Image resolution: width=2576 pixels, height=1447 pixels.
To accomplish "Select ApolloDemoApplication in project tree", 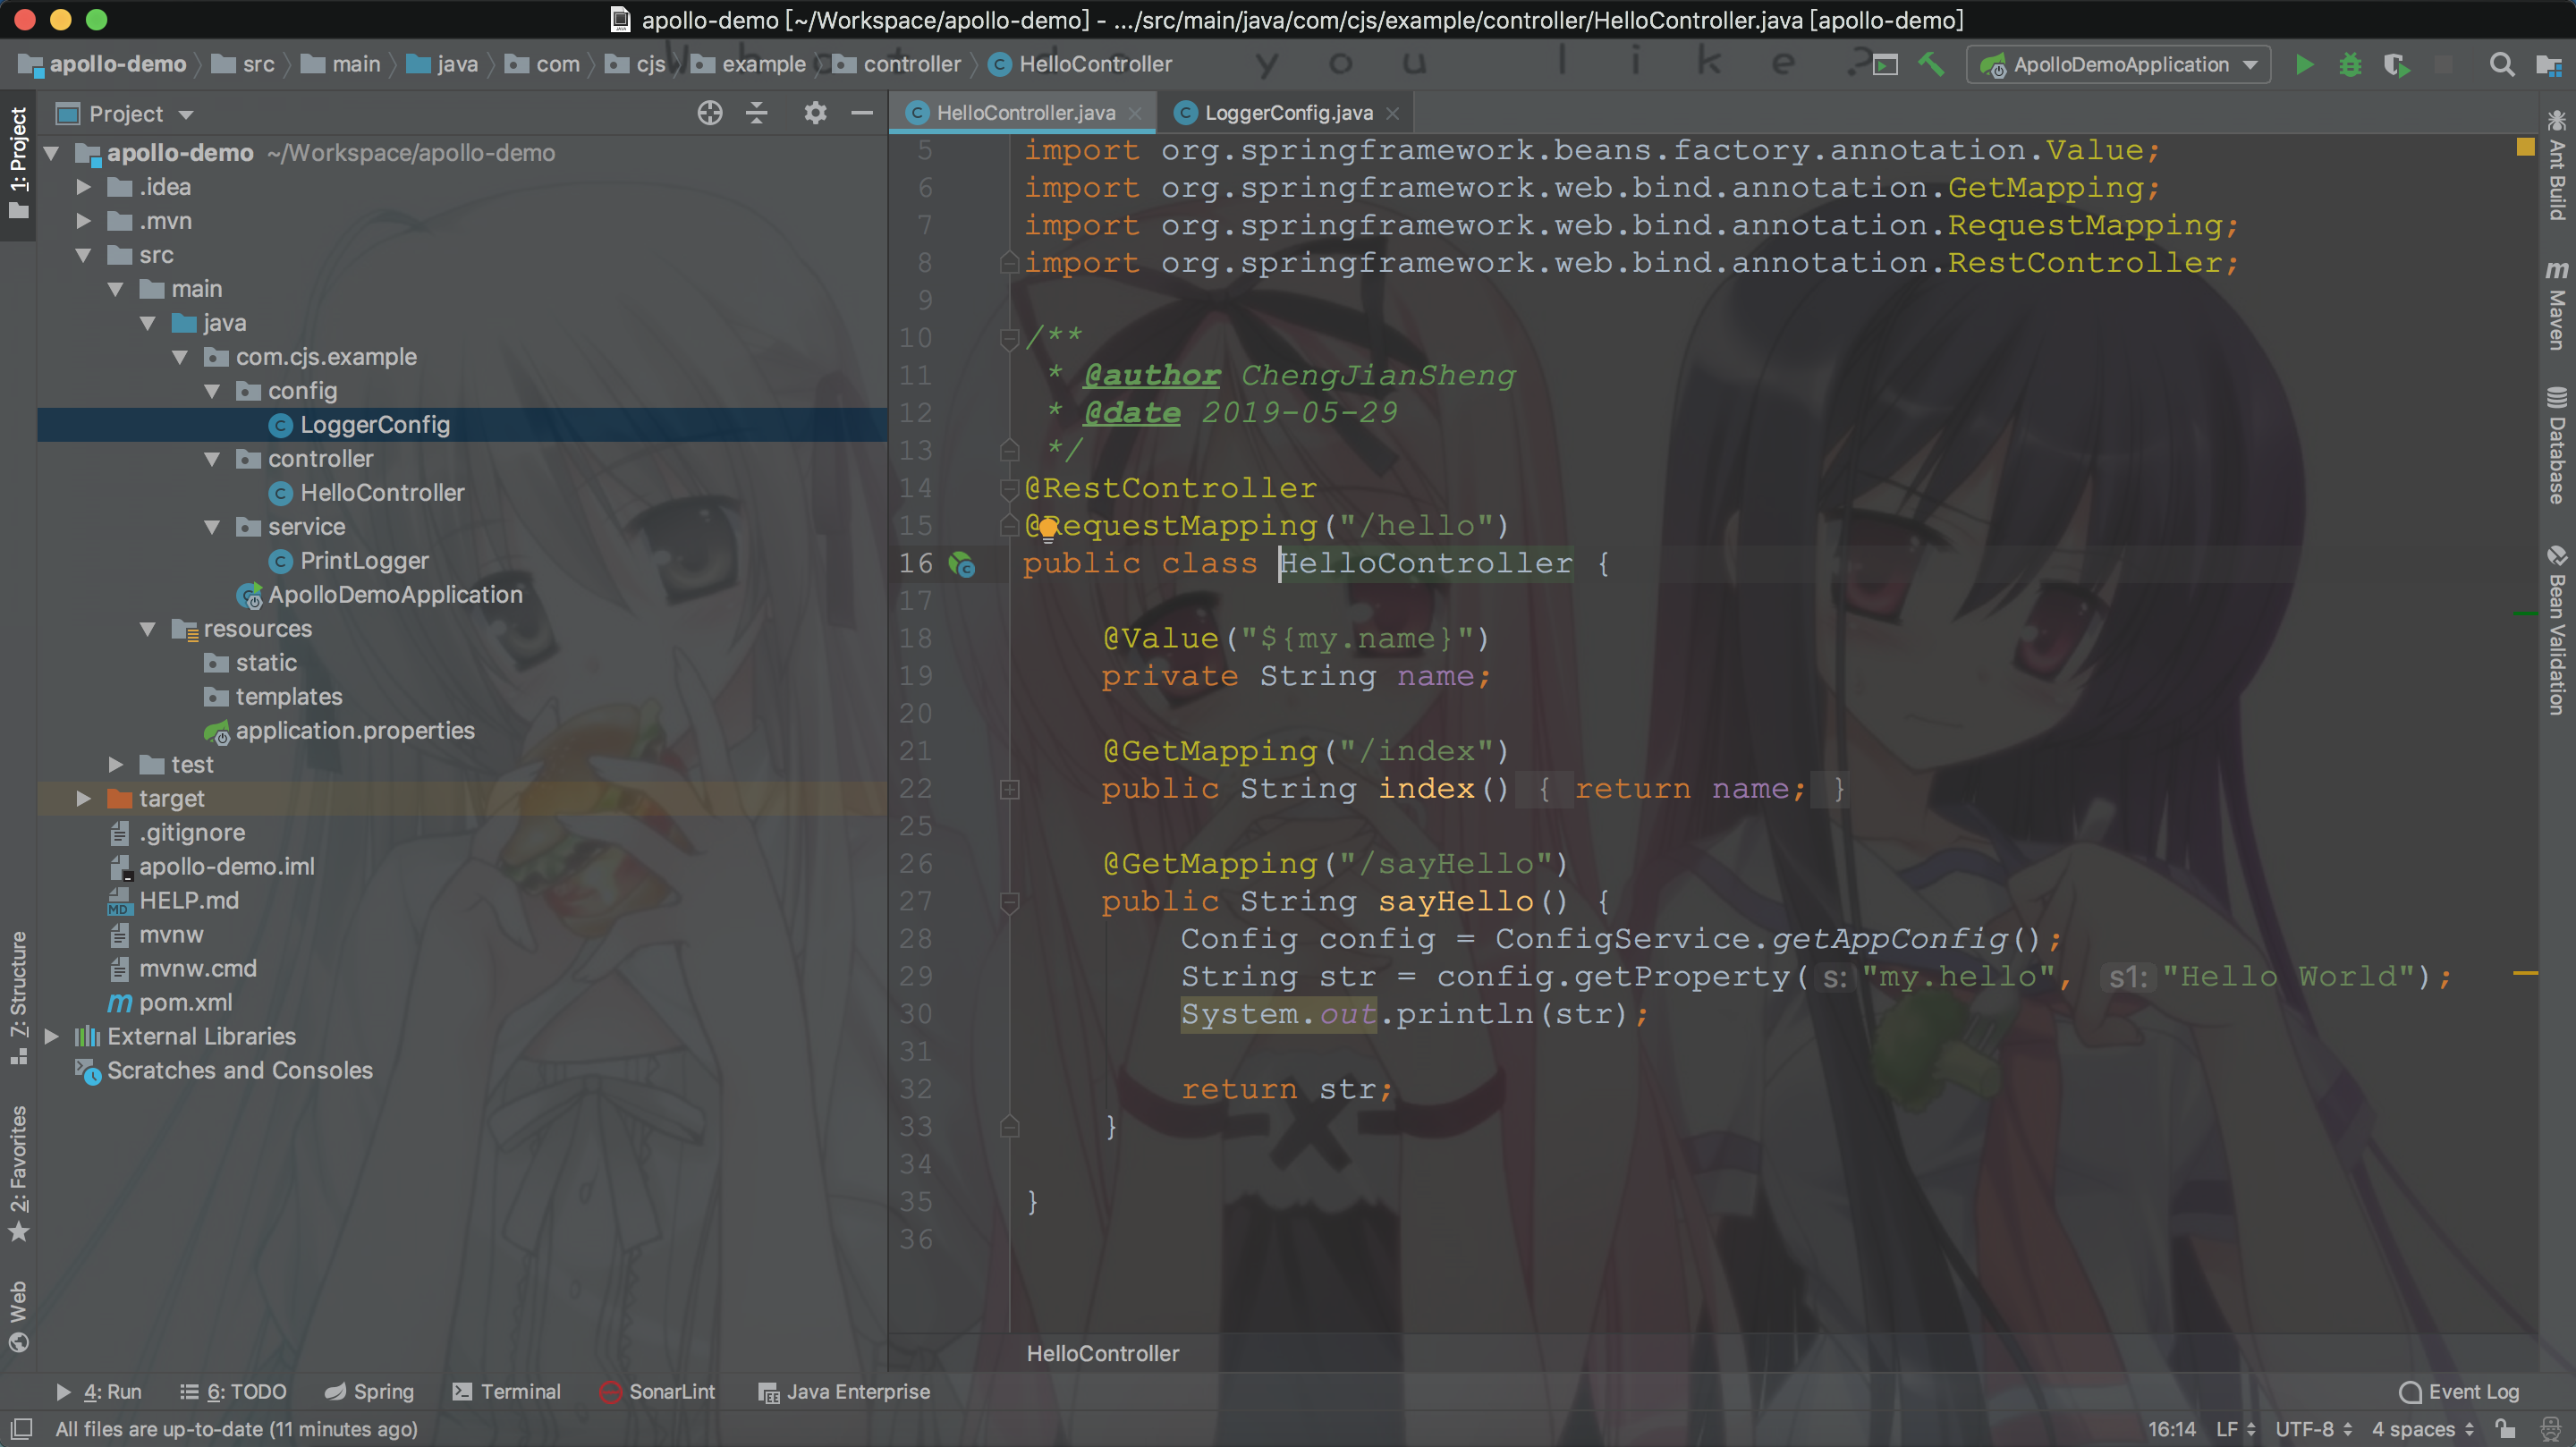I will click(380, 595).
